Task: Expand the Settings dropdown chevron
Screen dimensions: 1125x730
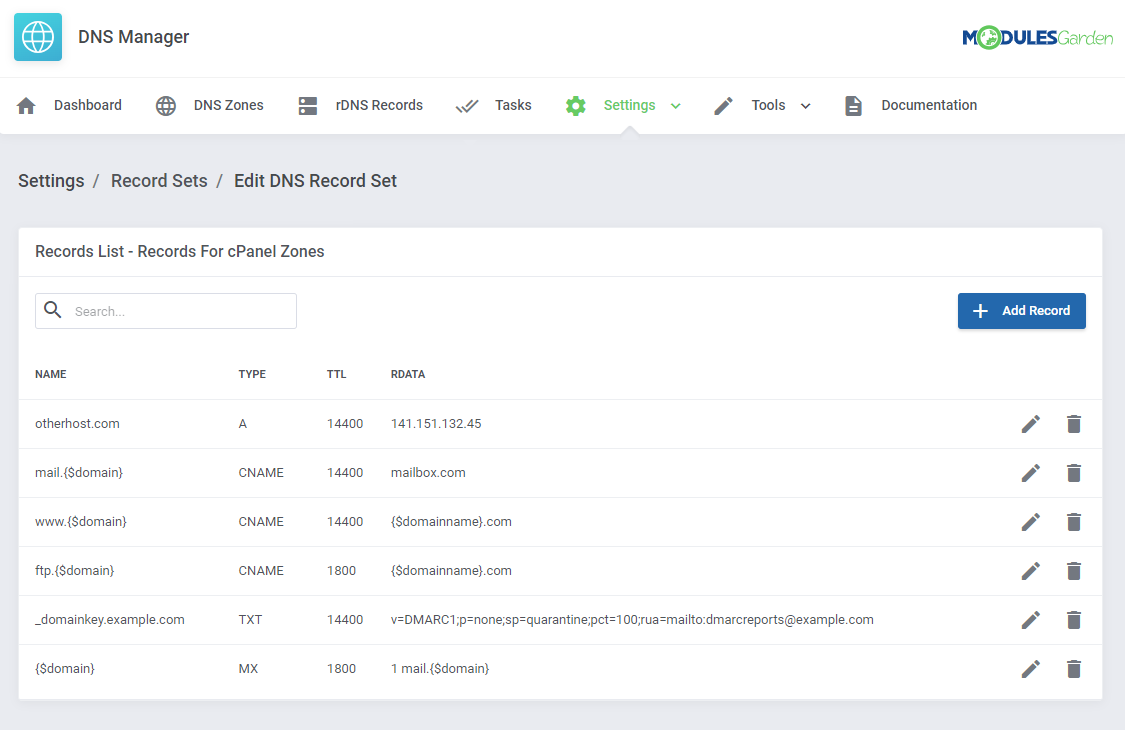Action: tap(675, 106)
